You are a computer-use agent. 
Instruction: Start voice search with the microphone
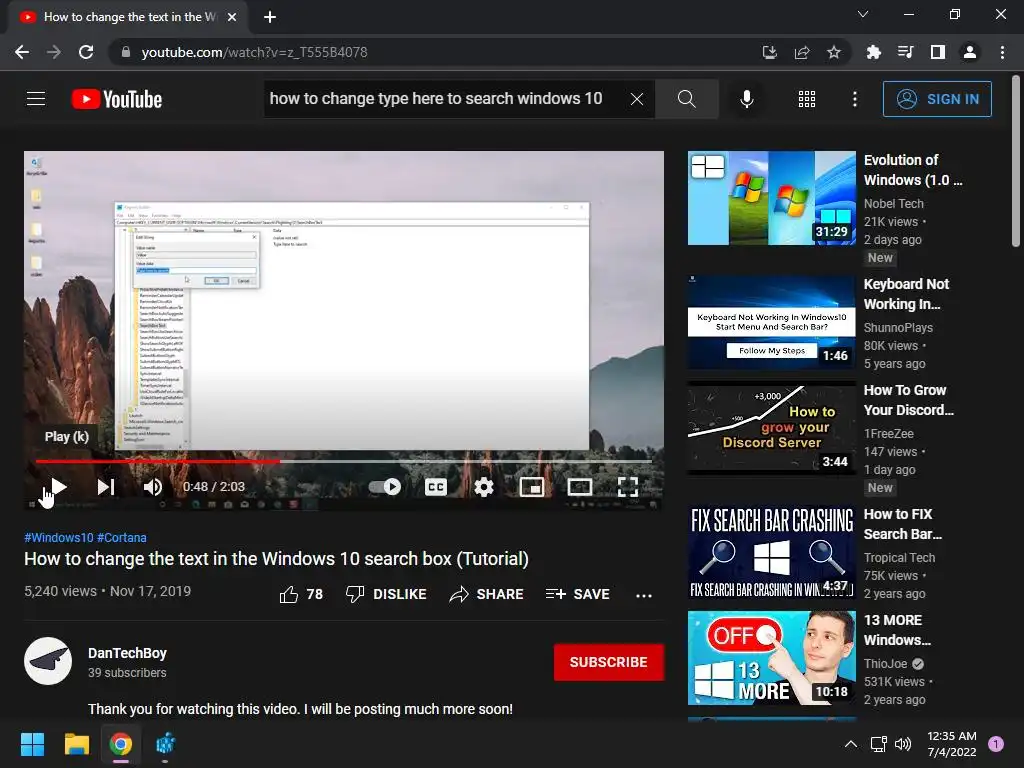click(746, 99)
